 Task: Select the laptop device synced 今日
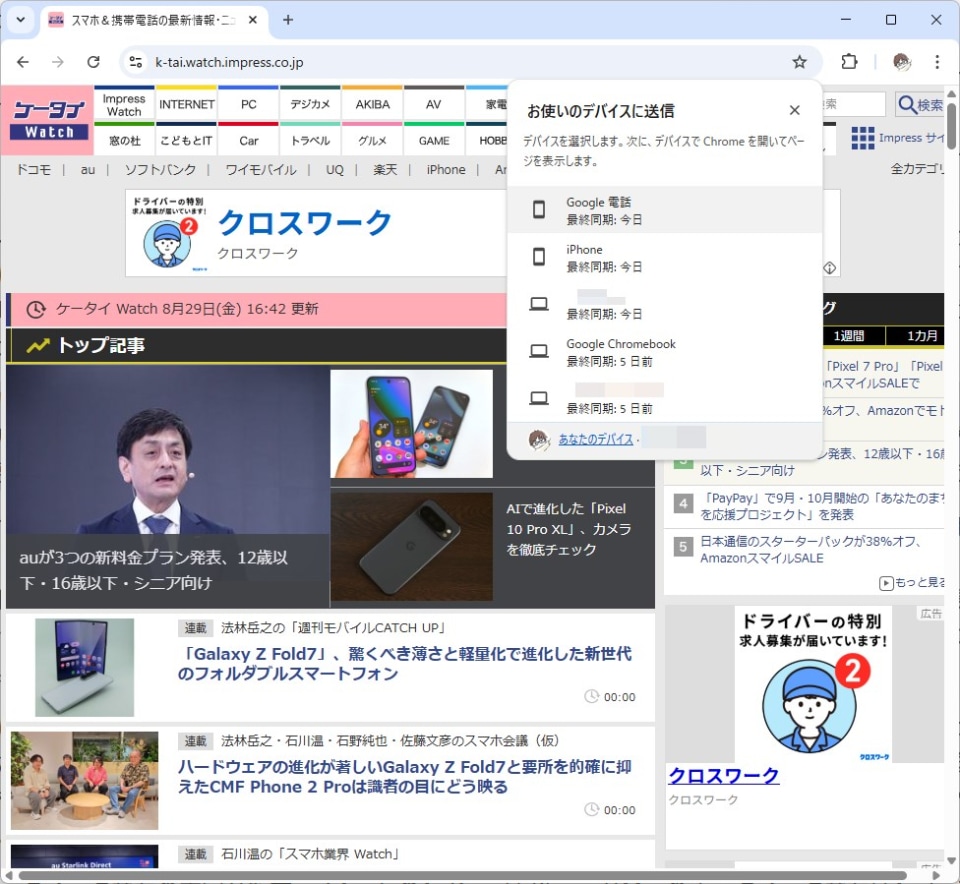click(665, 304)
